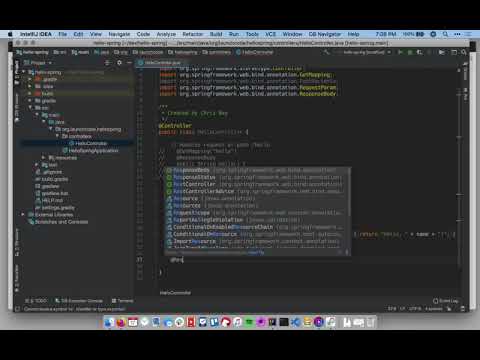This screenshot has height=360, width=480.
Task: Open the Refactor menu
Action: 192,34
